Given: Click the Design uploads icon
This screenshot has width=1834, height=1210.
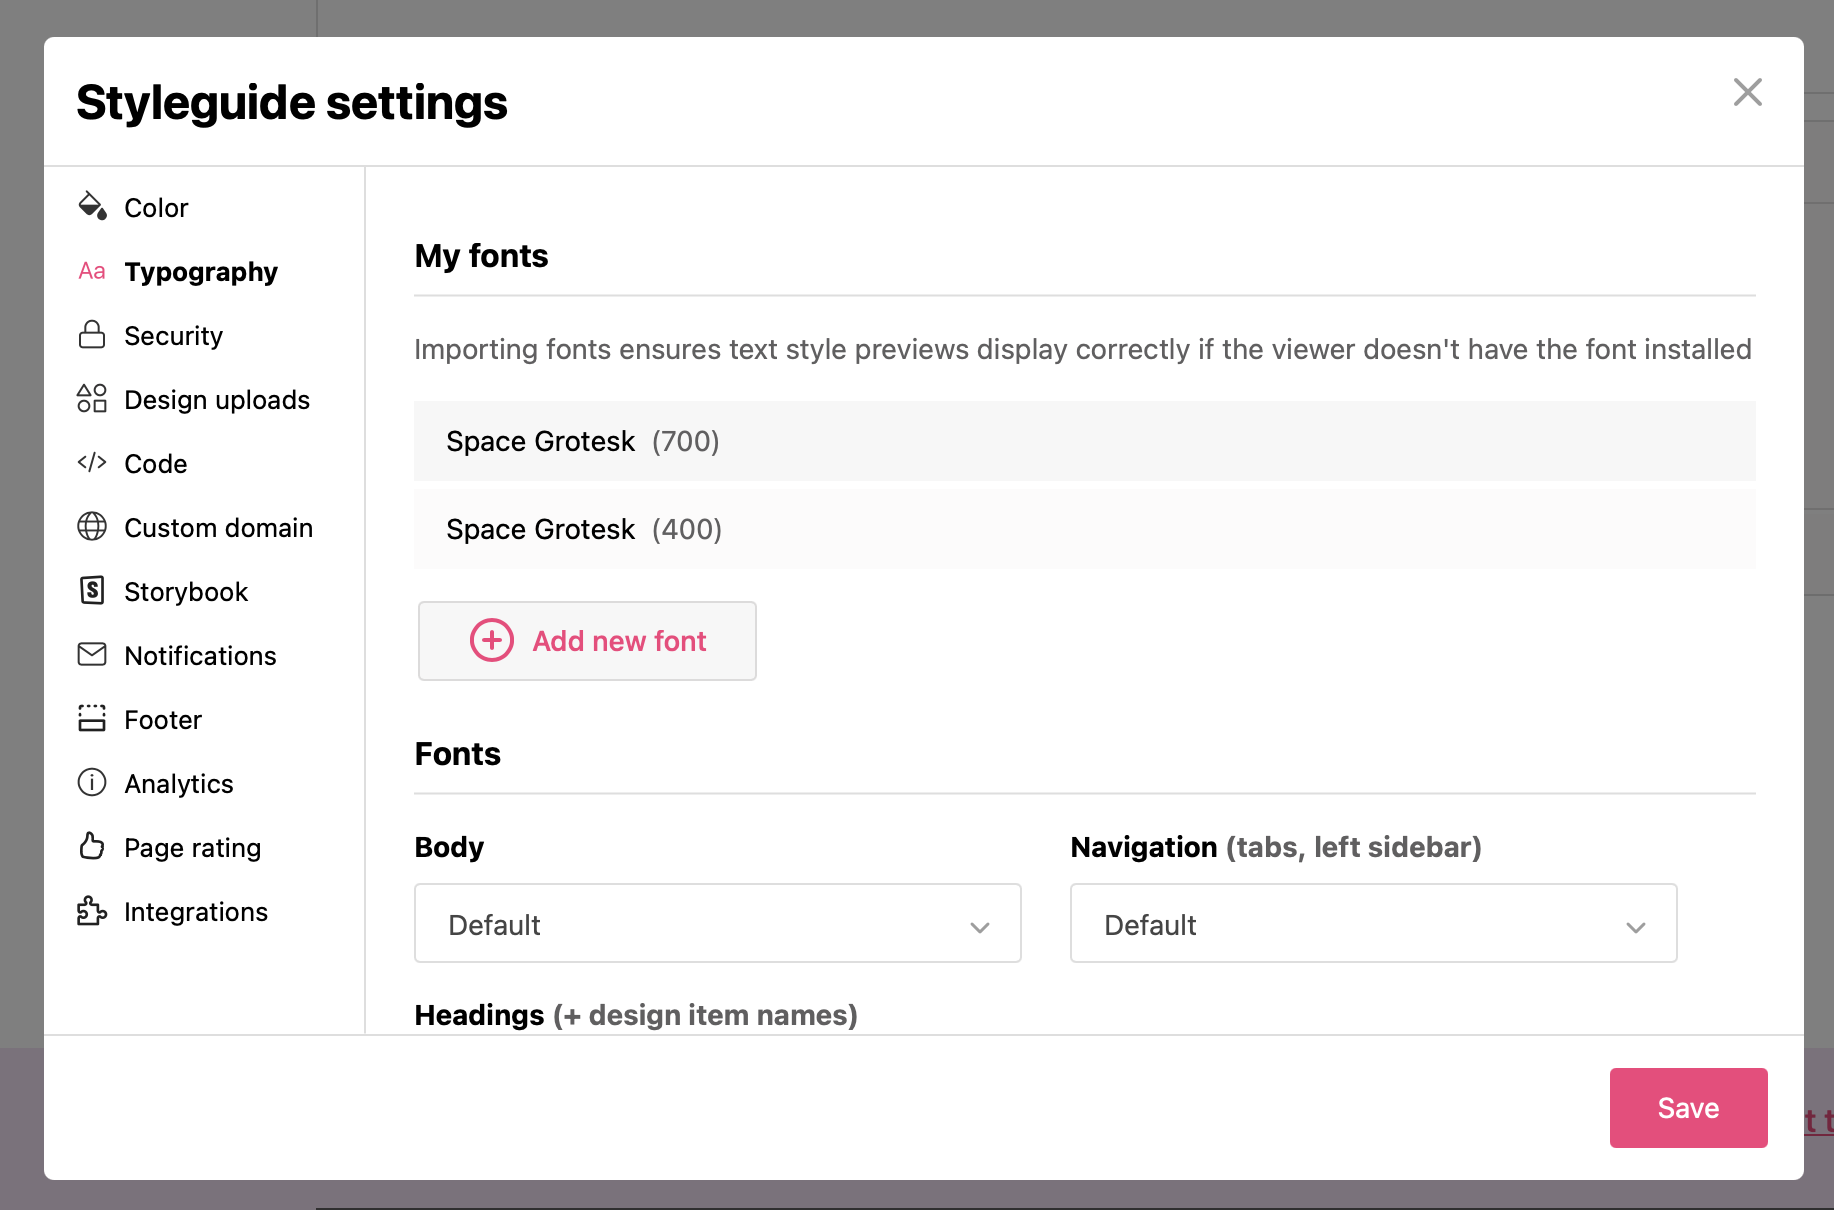Looking at the screenshot, I should [91, 399].
